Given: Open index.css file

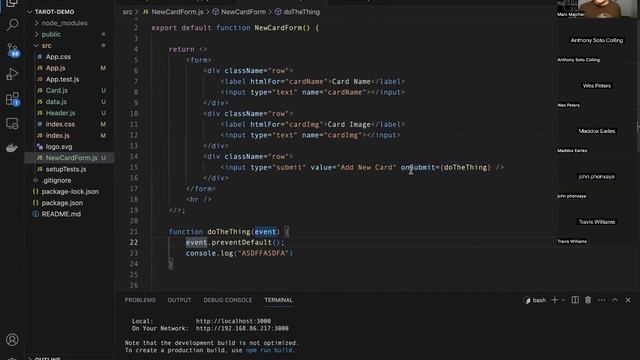Looking at the screenshot, I should click(x=60, y=124).
